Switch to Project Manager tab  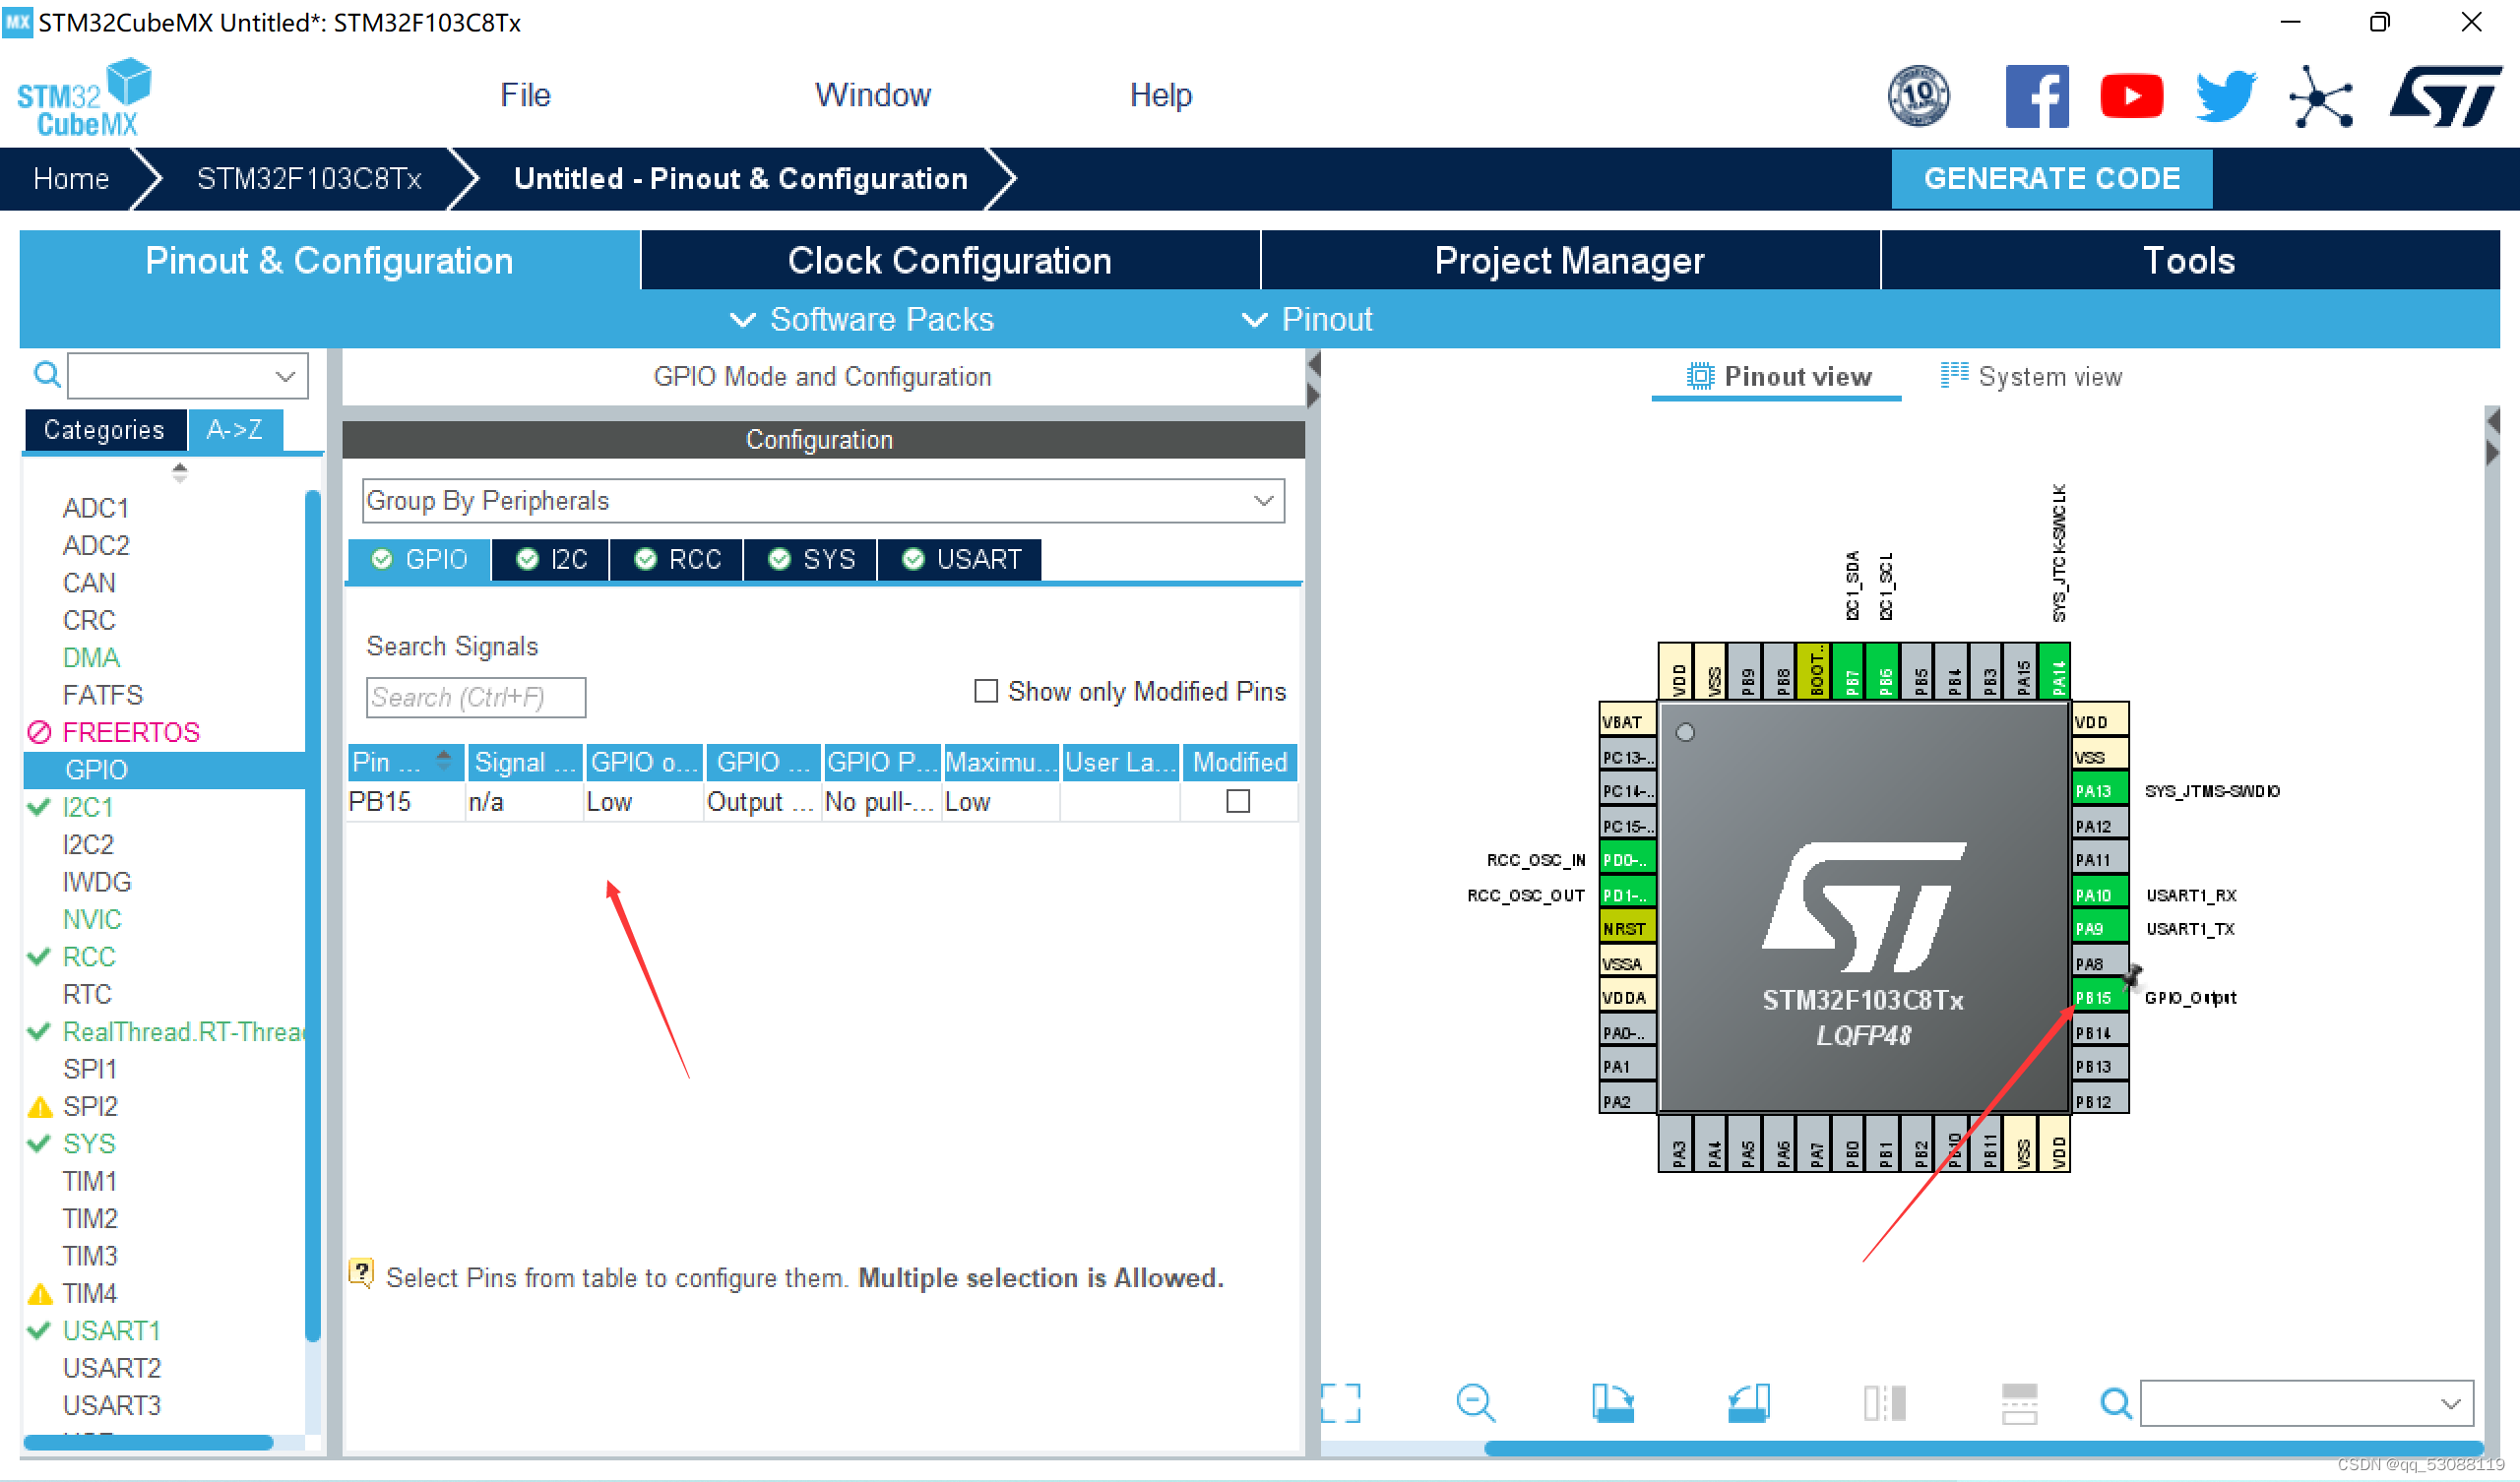point(1570,260)
